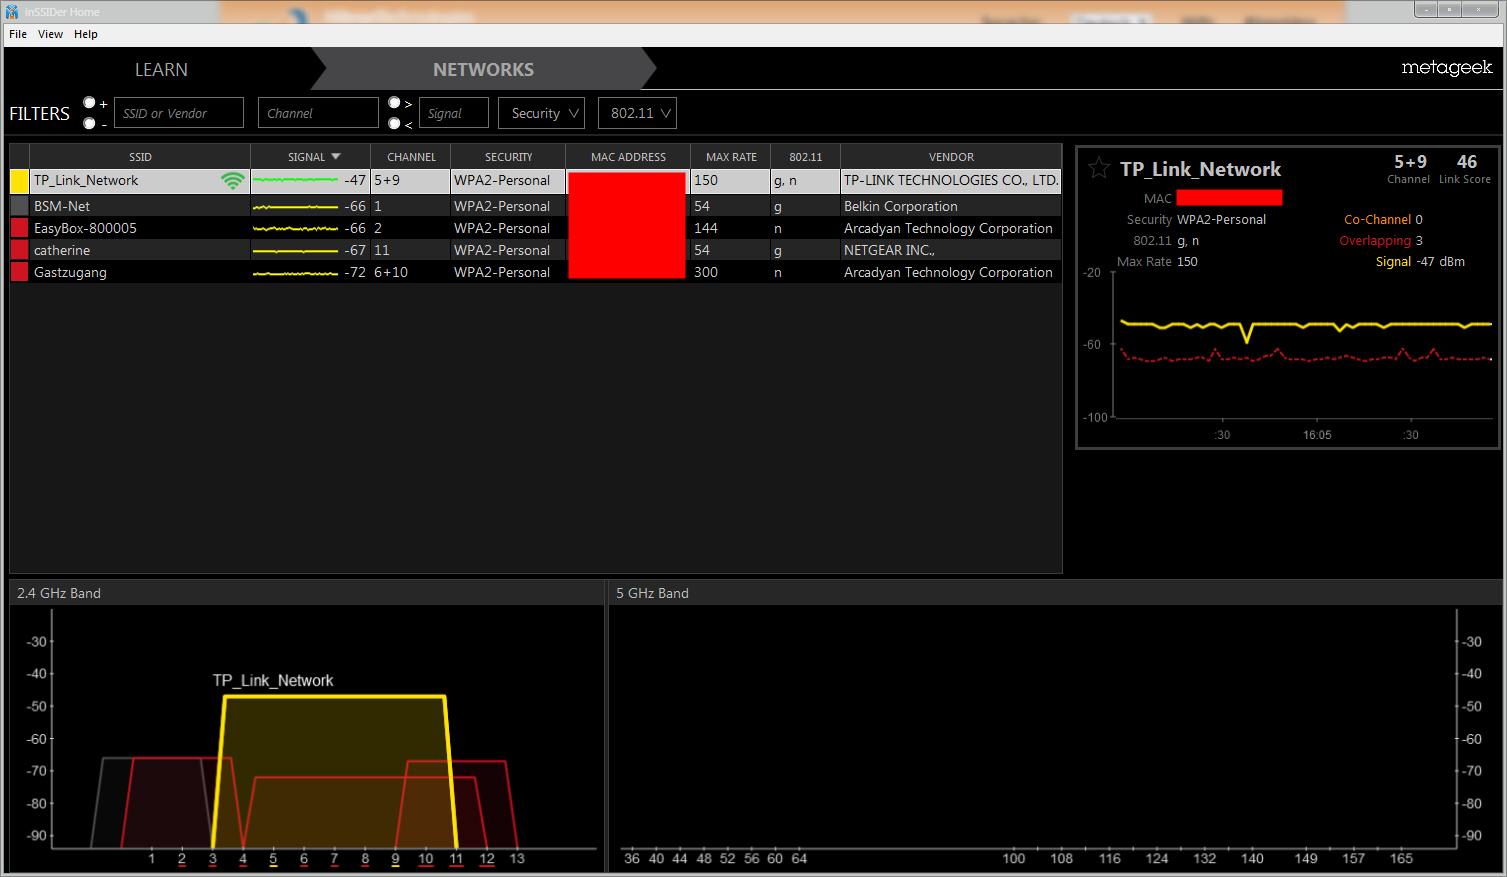Switch to the LEARN tab
The width and height of the screenshot is (1507, 877).
[x=161, y=70]
